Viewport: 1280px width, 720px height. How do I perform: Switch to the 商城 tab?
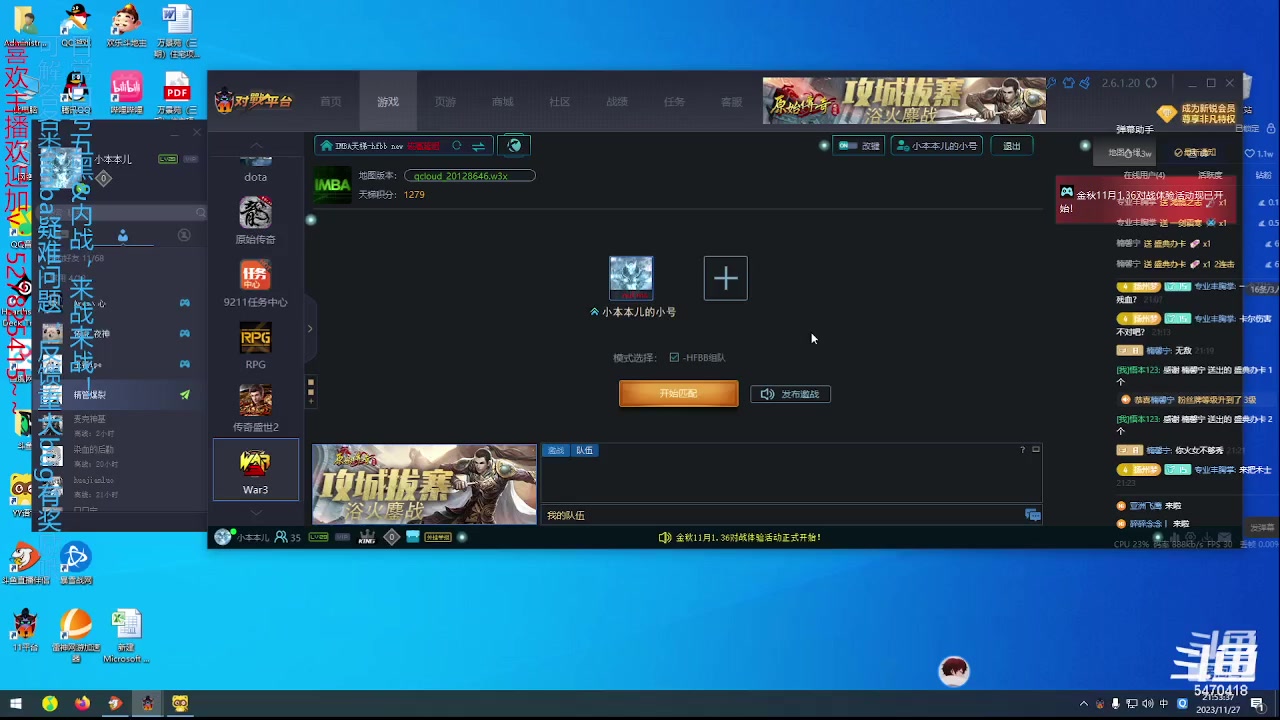[502, 101]
